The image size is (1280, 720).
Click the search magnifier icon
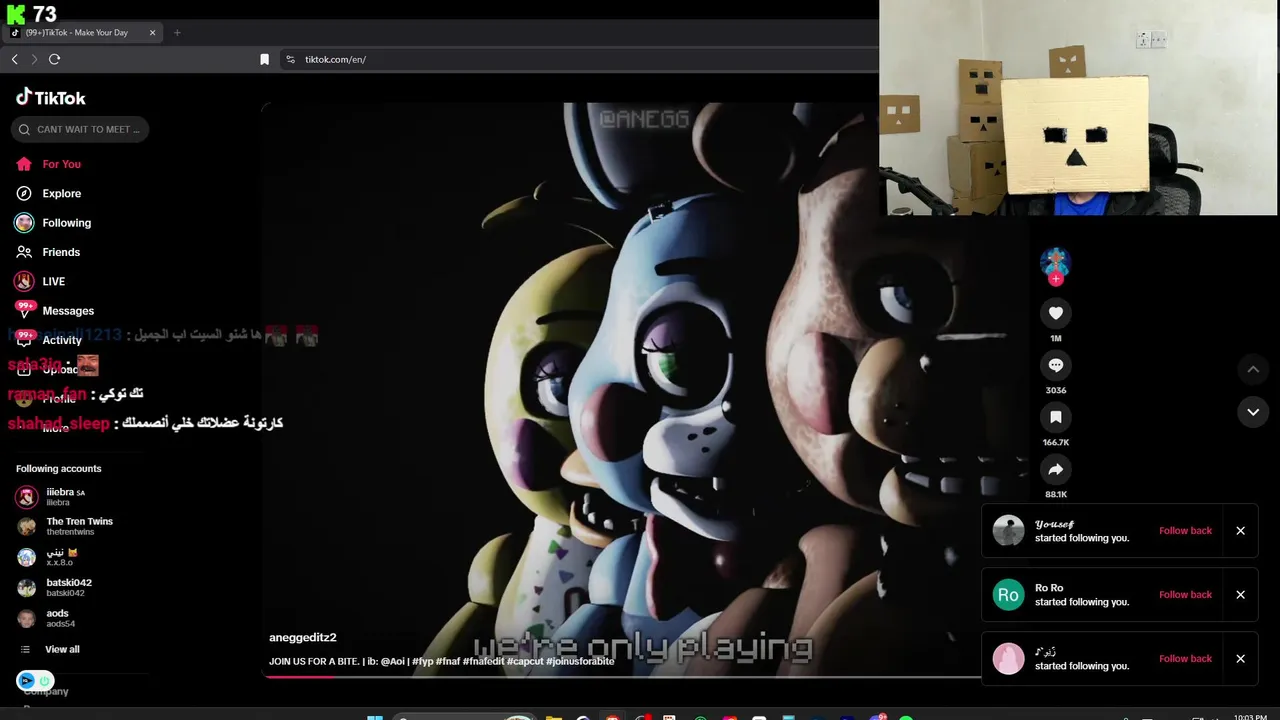coord(24,129)
